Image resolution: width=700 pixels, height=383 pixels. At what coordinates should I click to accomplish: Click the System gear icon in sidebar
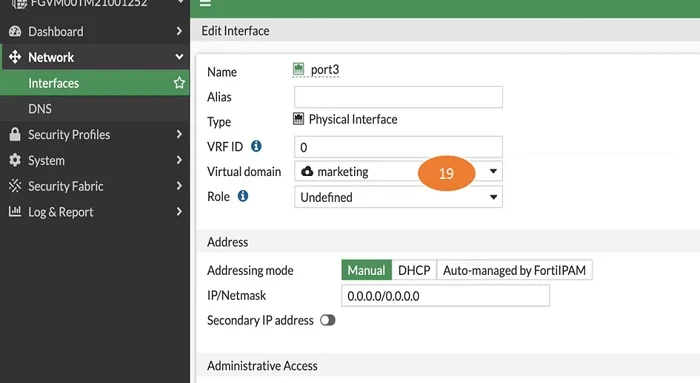pyautogui.click(x=15, y=160)
